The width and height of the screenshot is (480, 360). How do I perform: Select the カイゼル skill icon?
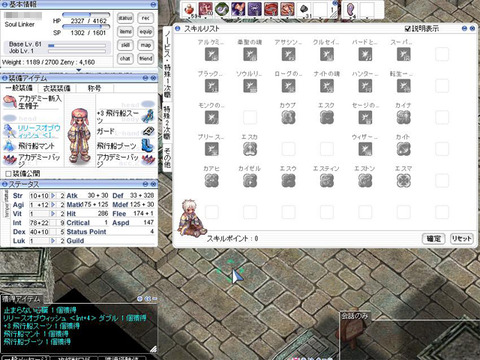(250, 181)
